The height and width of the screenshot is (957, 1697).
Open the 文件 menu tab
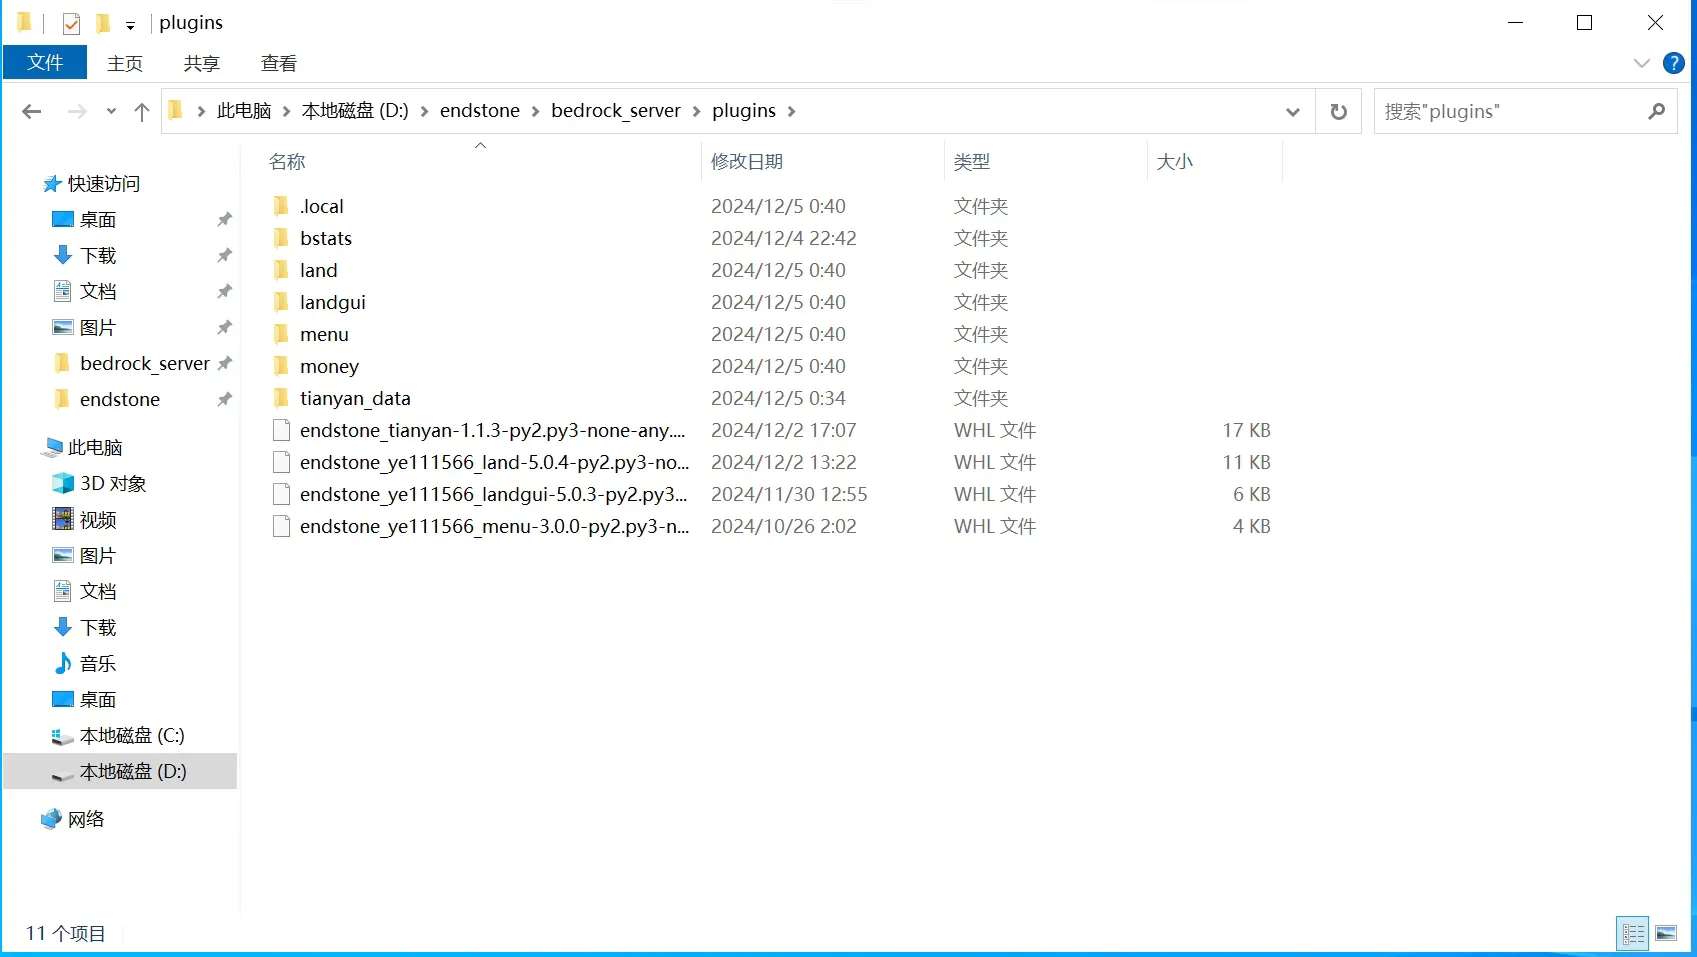(45, 63)
